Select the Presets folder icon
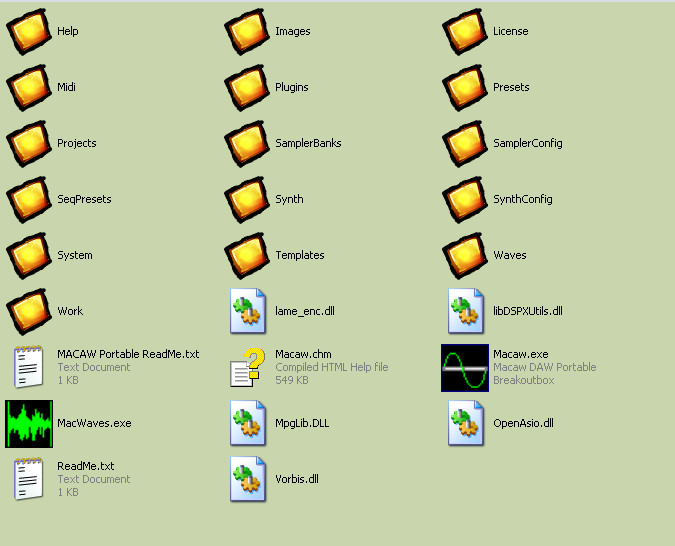 point(465,87)
